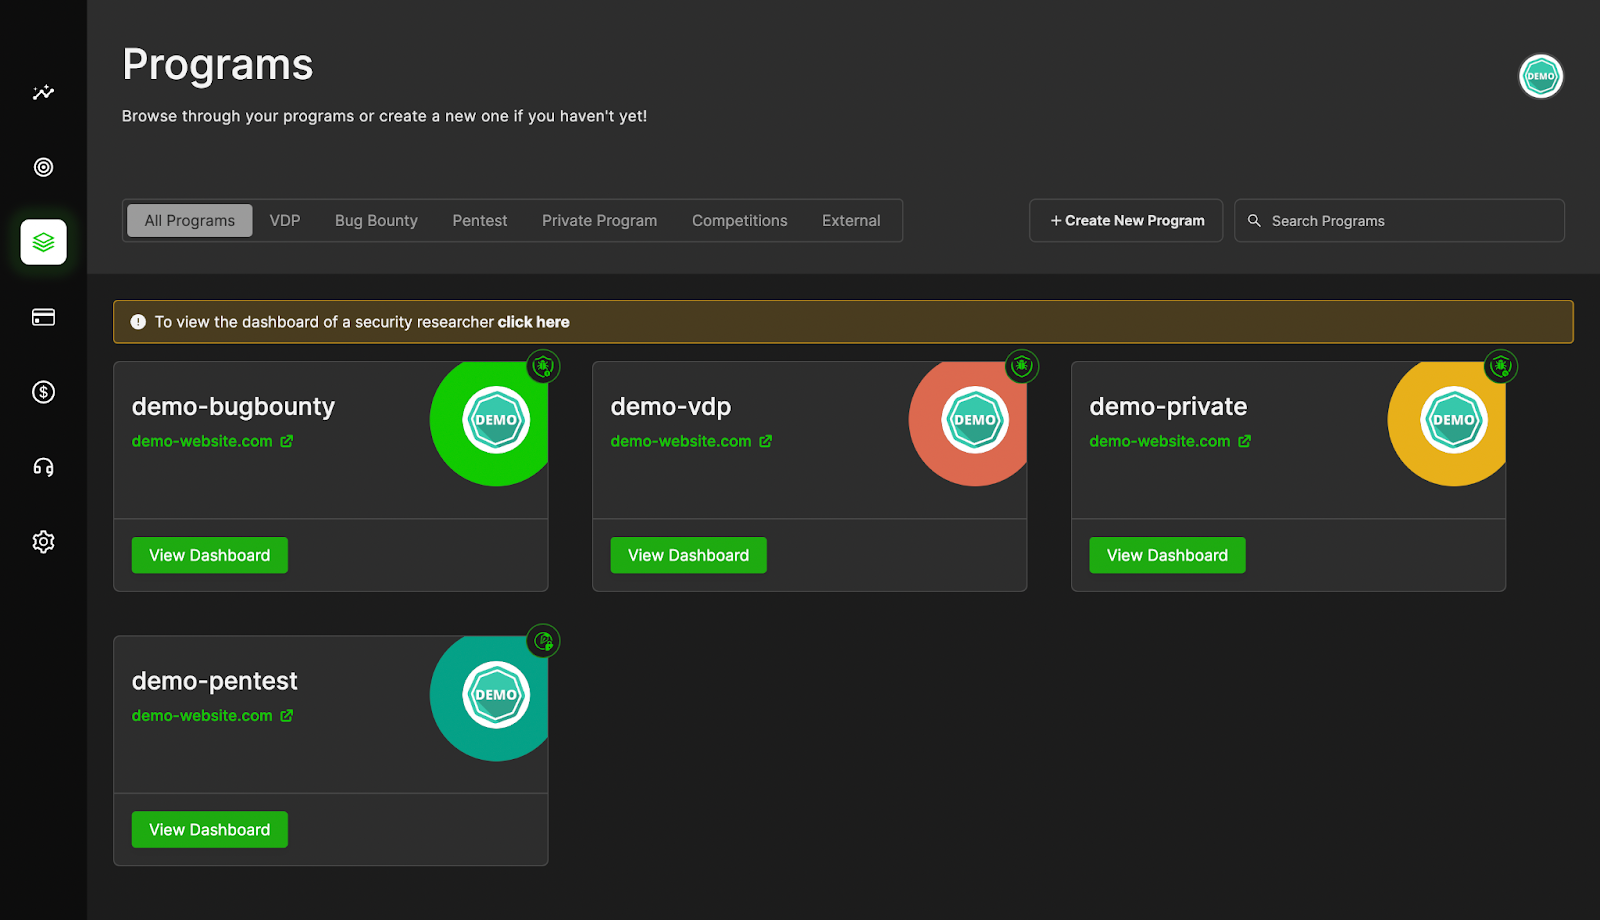Viewport: 1600px width, 920px height.
Task: View Dashboard for demo-bugbounty
Action: 210,556
